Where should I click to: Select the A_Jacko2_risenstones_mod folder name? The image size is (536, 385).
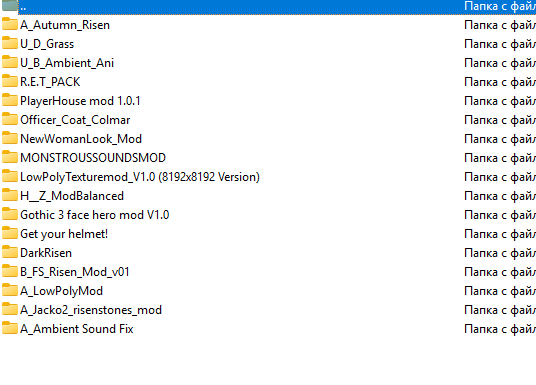[x=91, y=310]
